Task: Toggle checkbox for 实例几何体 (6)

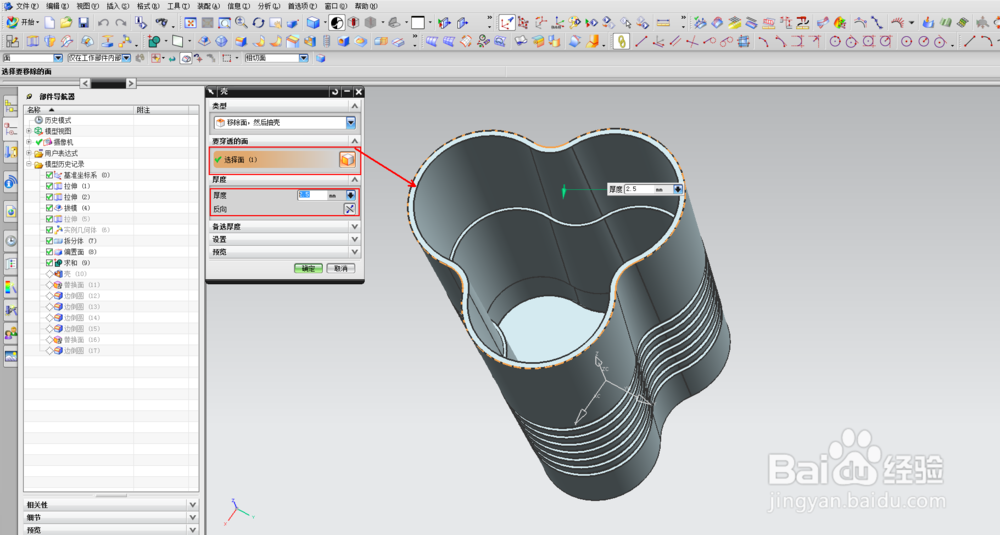Action: [x=49, y=230]
